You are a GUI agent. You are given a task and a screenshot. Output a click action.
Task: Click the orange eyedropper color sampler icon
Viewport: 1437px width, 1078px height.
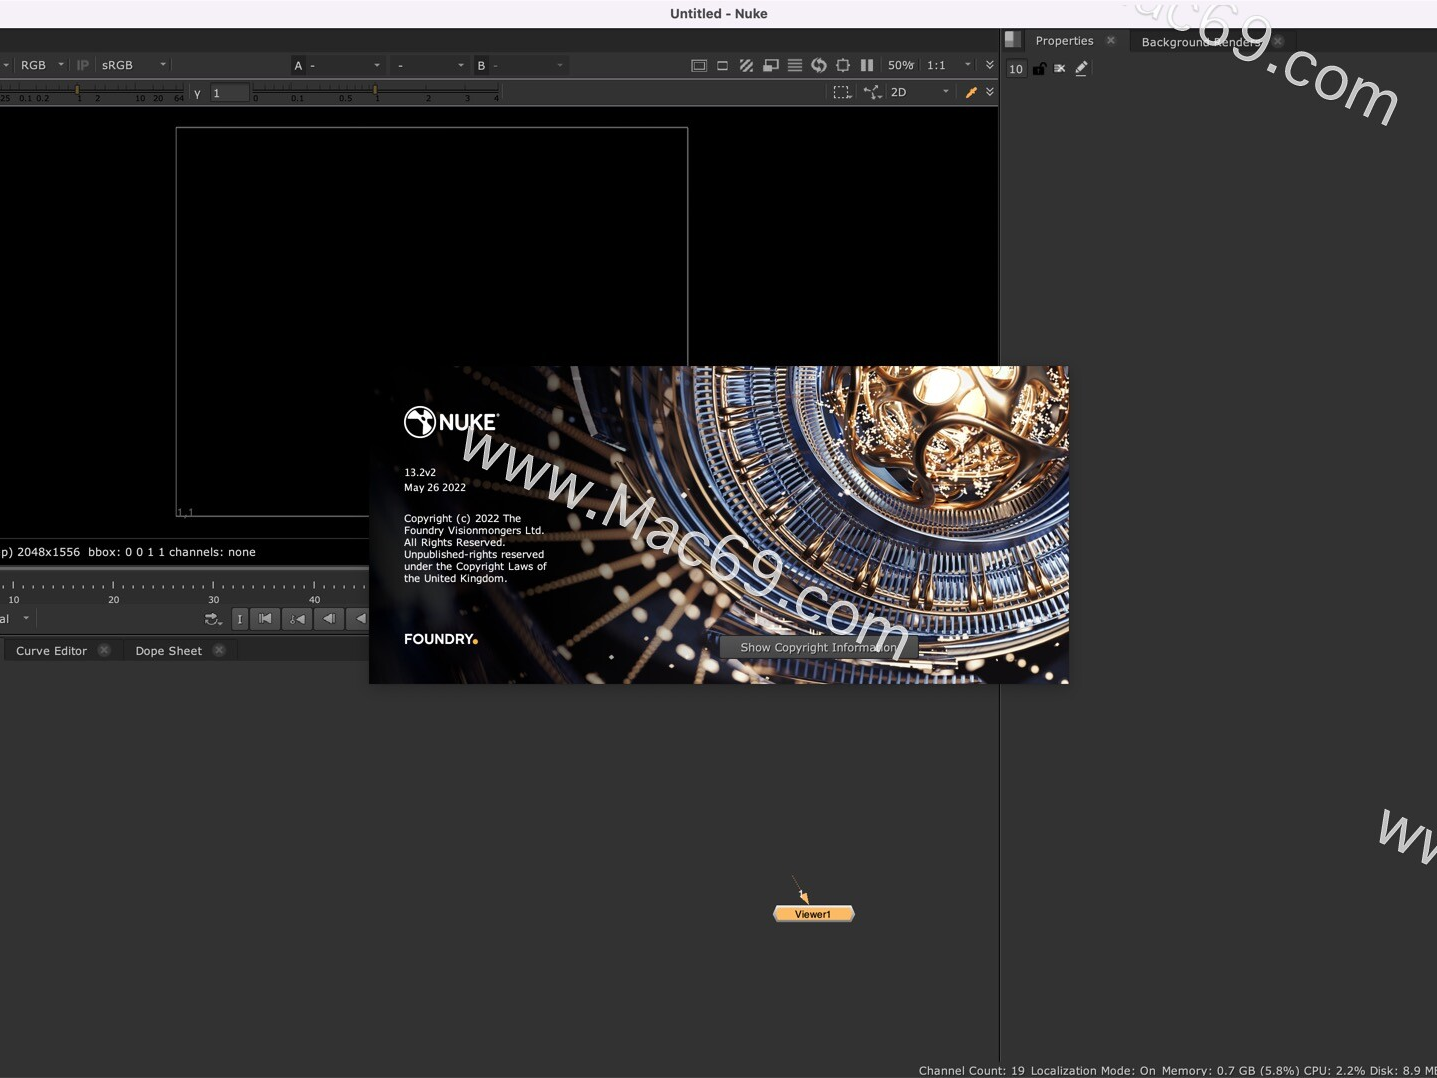(970, 92)
